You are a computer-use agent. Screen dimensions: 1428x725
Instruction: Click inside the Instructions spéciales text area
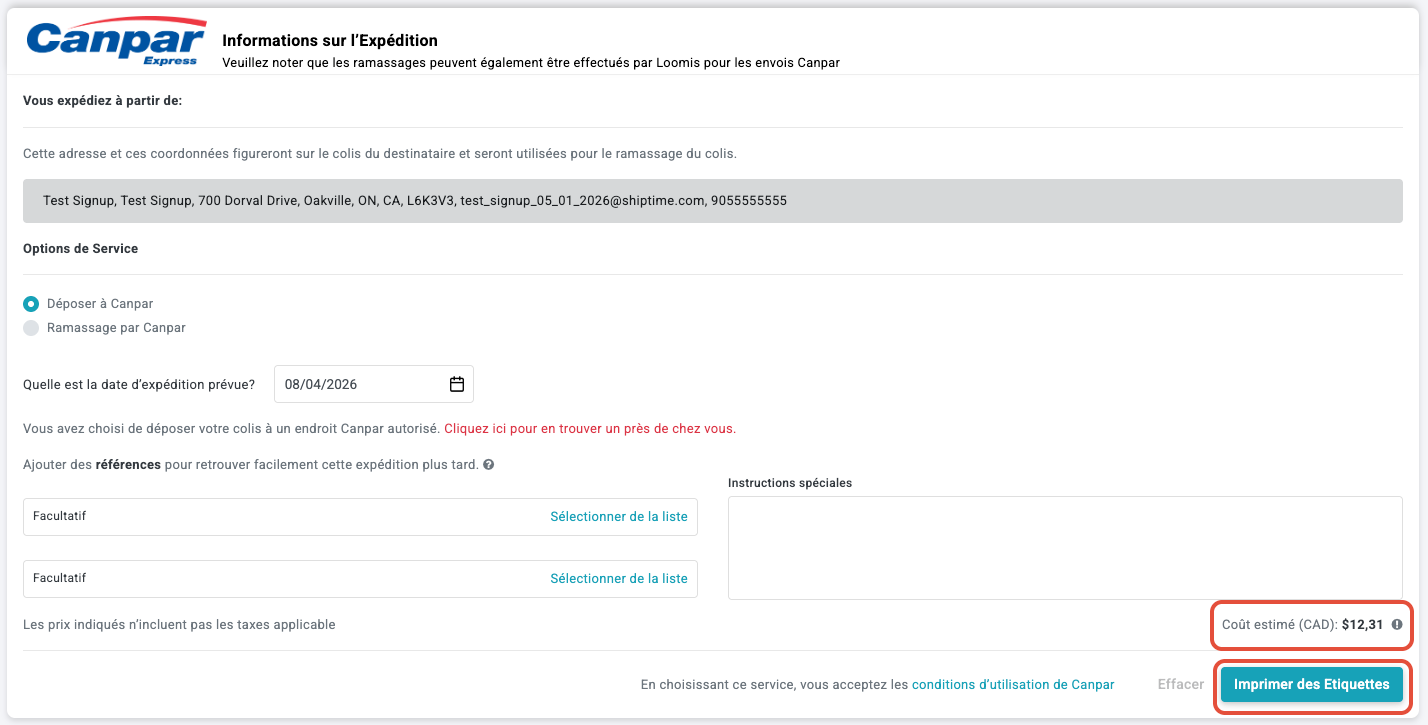click(x=1065, y=548)
